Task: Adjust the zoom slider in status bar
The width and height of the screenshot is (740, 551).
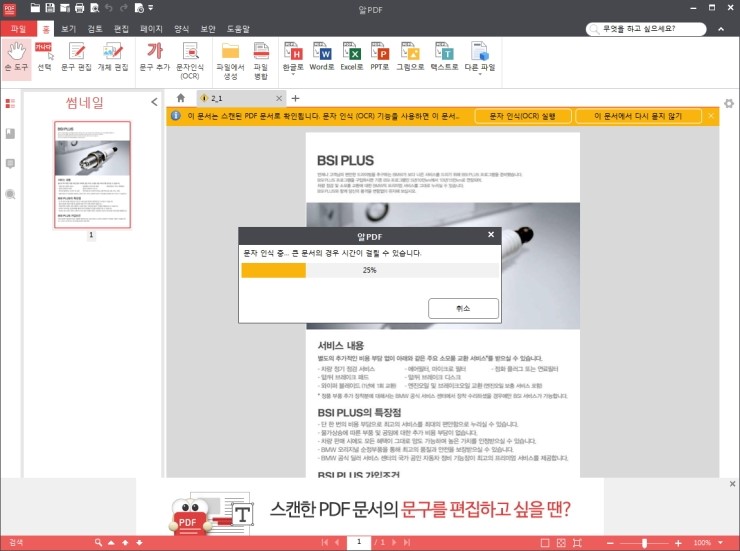Action: pyautogui.click(x=644, y=543)
